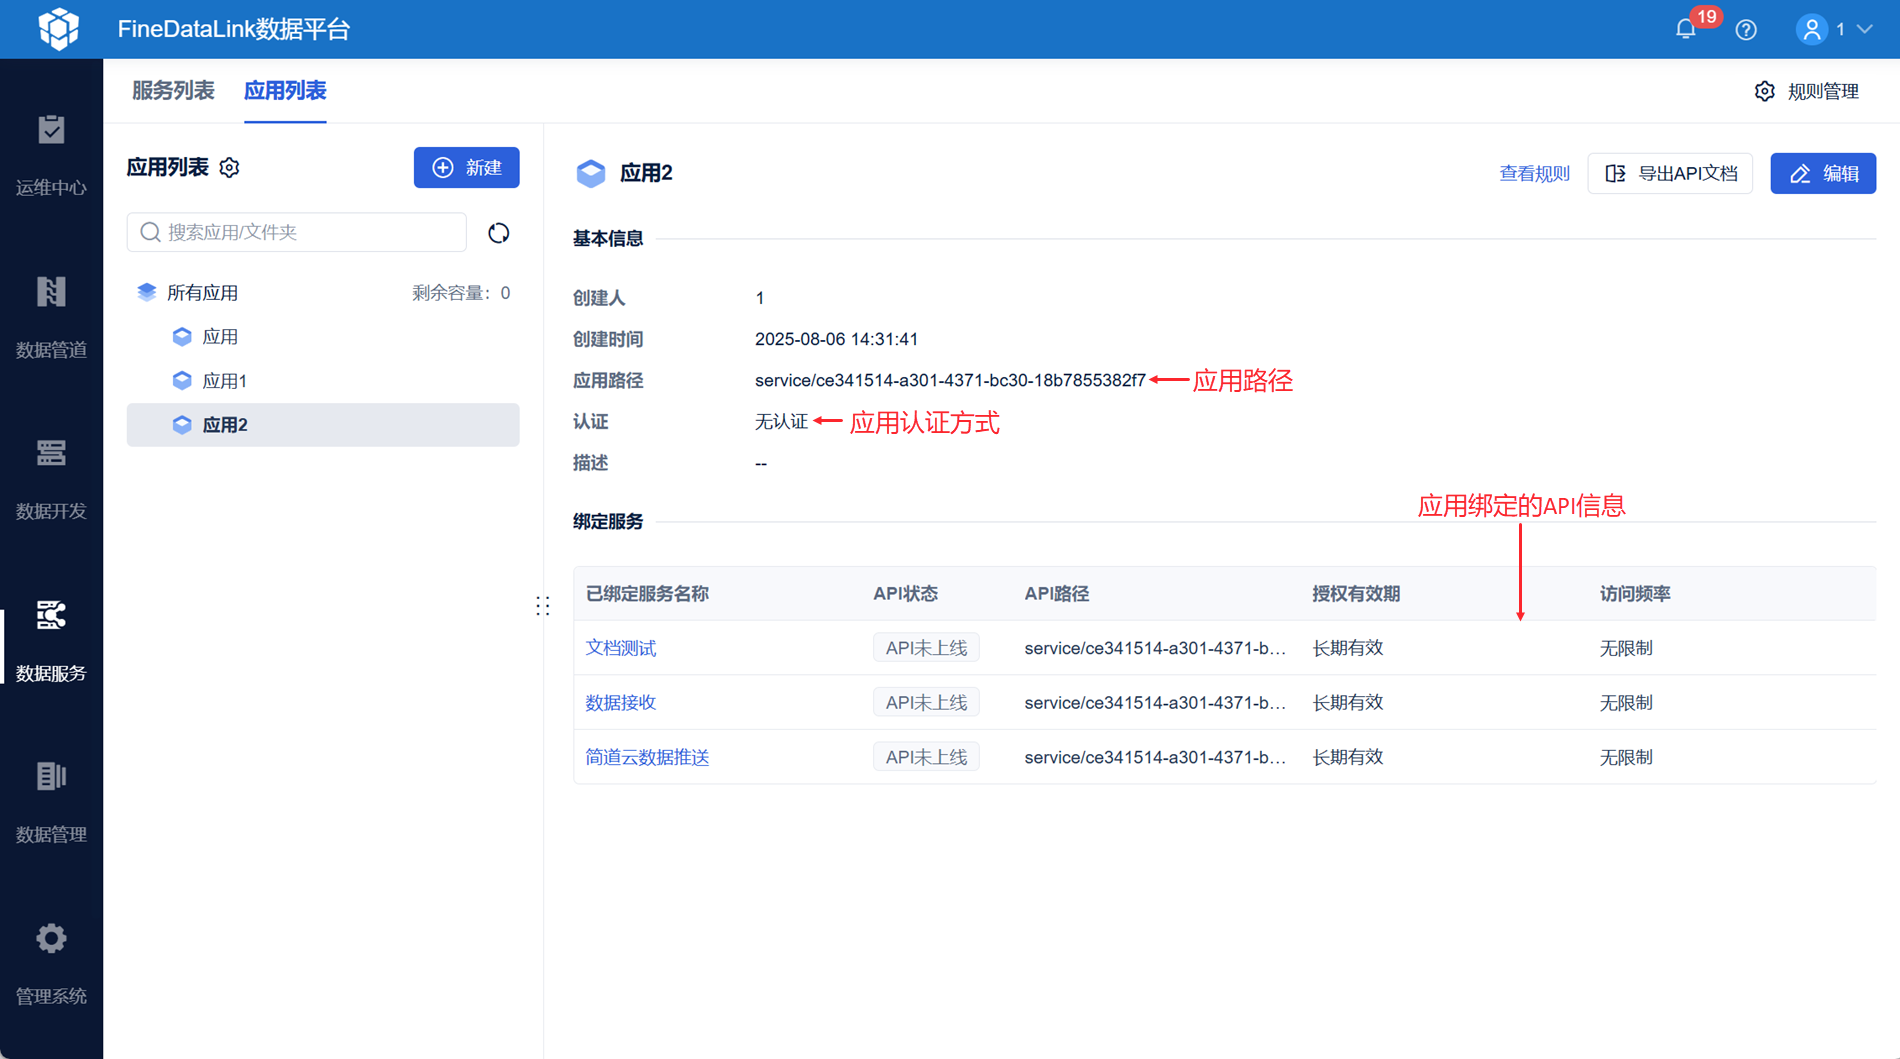Click the 查看规则 link
Image resolution: width=1900 pixels, height=1059 pixels.
[1534, 174]
